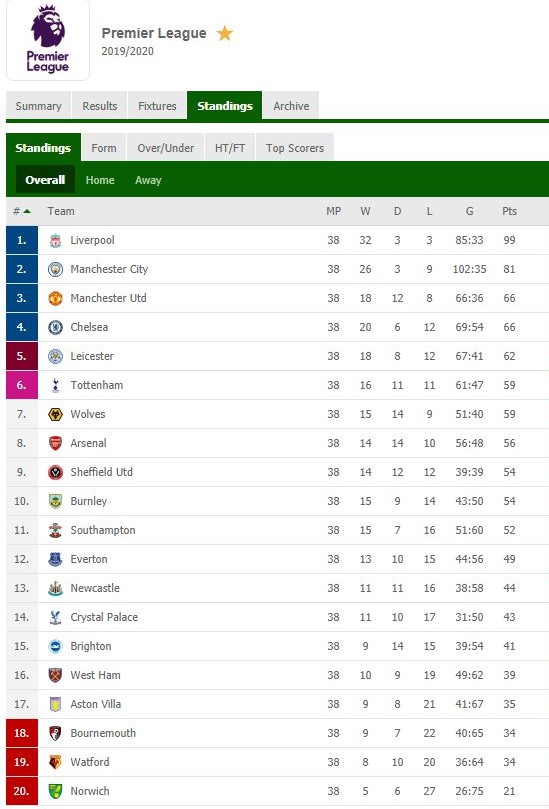The image size is (549, 809).
Task: Select the Away standings filter
Action: click(x=148, y=180)
